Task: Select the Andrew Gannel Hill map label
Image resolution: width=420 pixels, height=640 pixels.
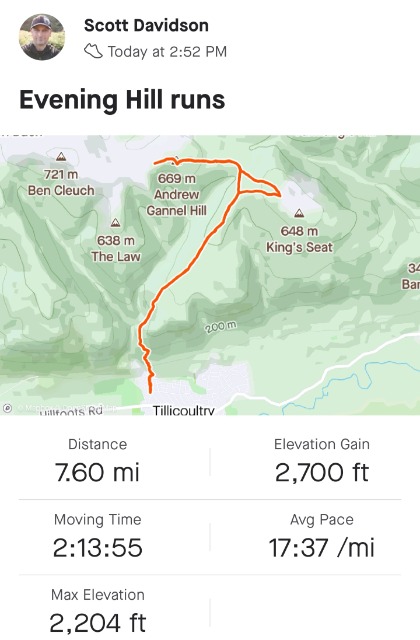Action: (x=177, y=195)
